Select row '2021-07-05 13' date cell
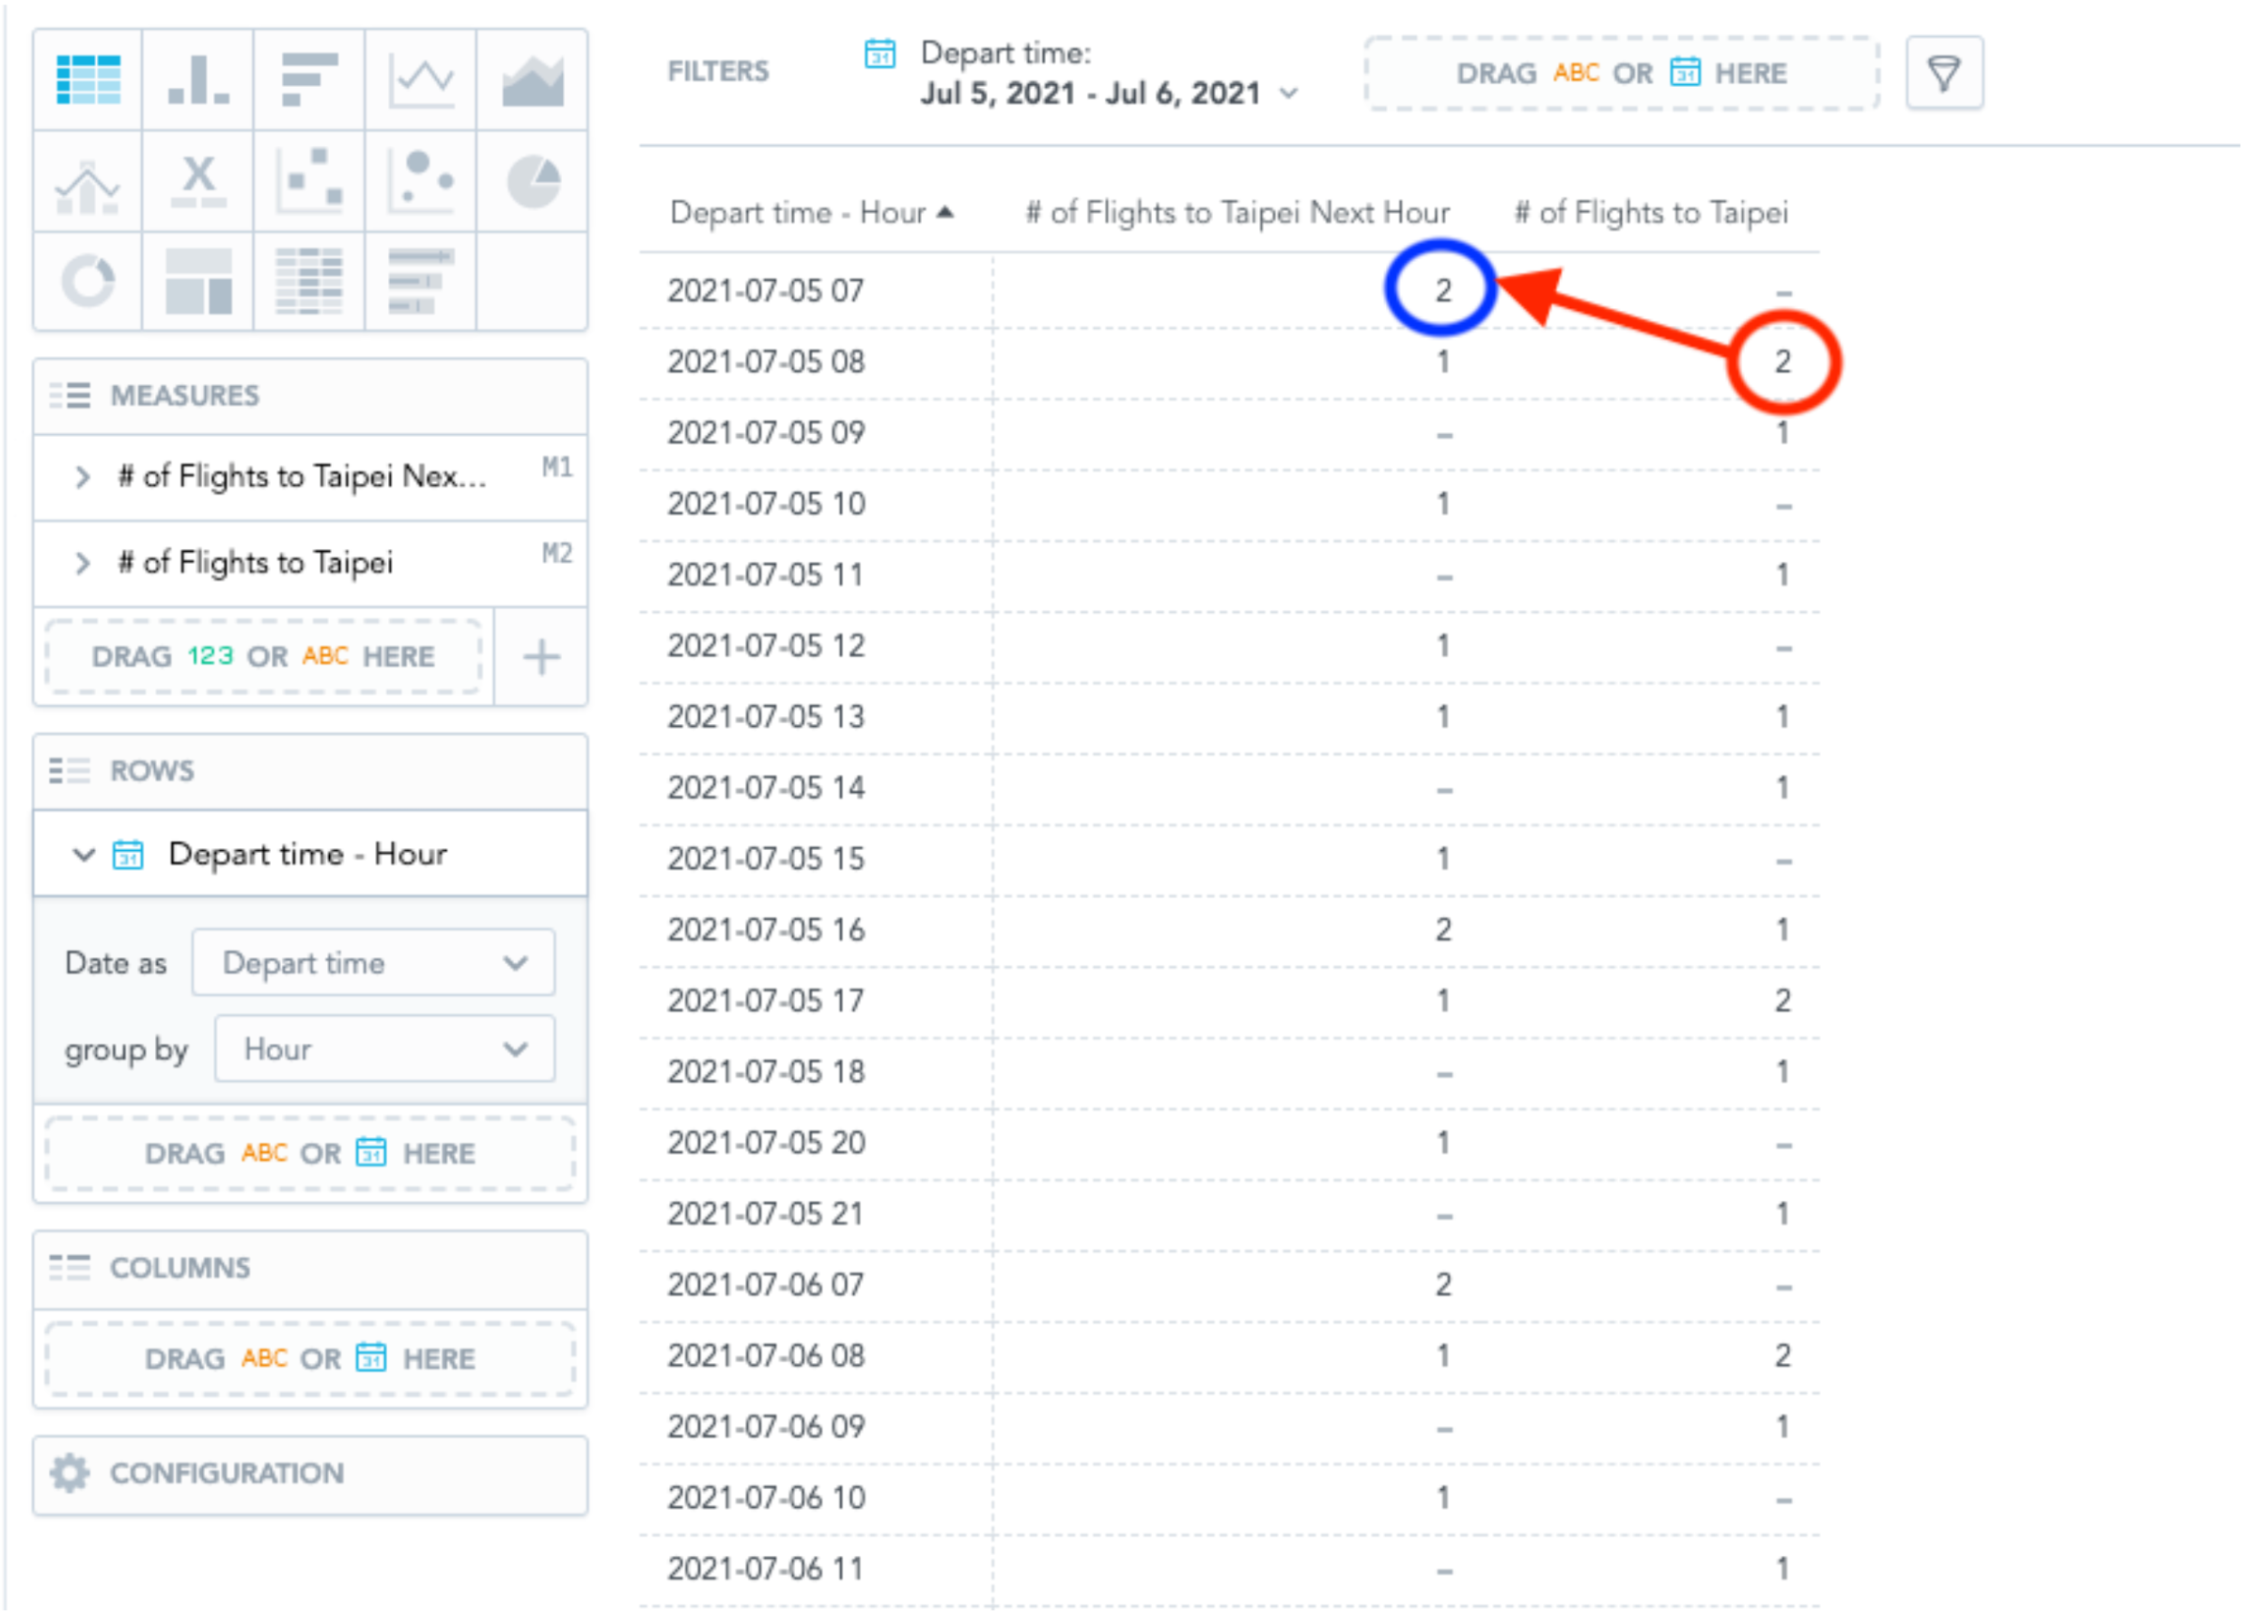The image size is (2268, 1624). tap(766, 717)
